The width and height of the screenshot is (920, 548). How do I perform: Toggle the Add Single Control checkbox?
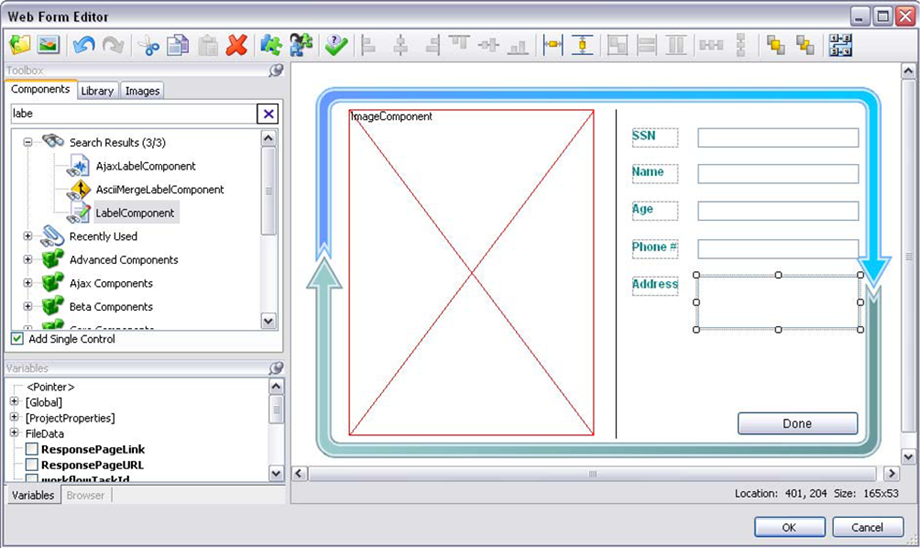17,339
